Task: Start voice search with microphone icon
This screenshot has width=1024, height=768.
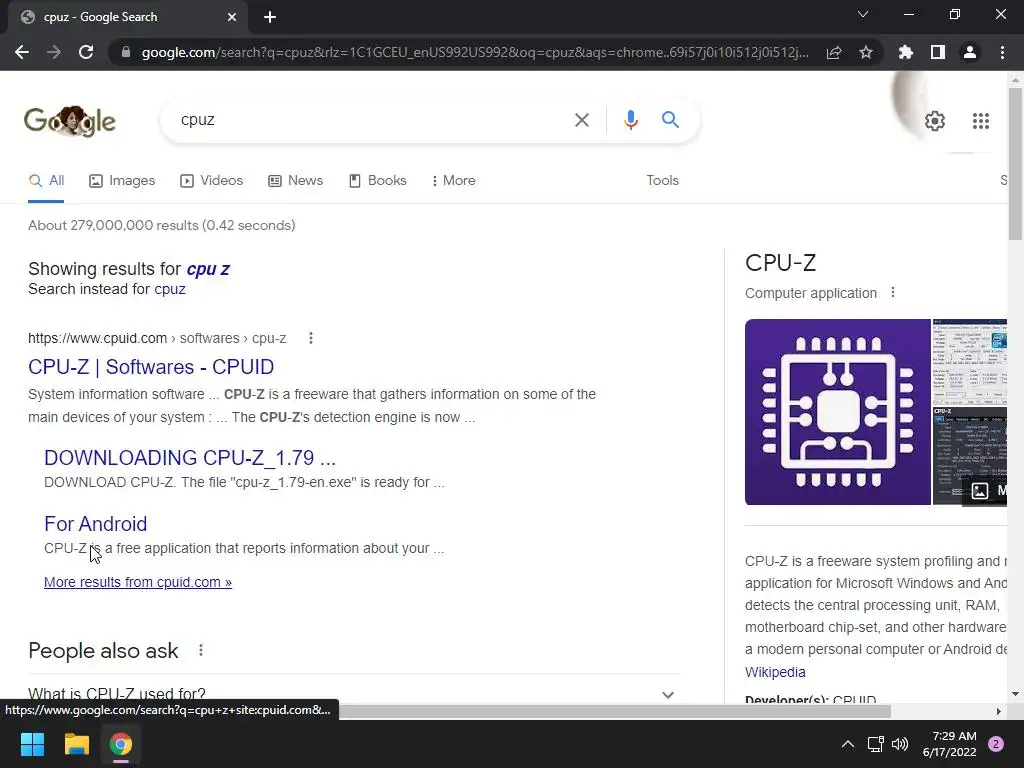Action: click(630, 120)
